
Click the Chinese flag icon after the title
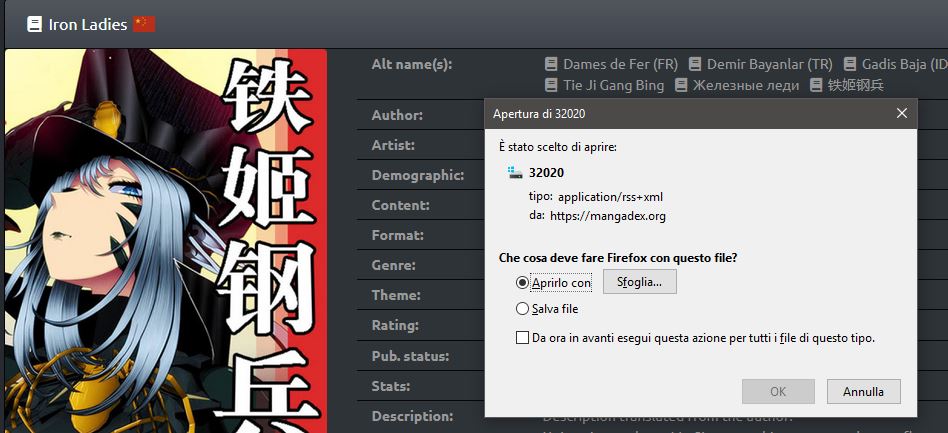(x=144, y=24)
